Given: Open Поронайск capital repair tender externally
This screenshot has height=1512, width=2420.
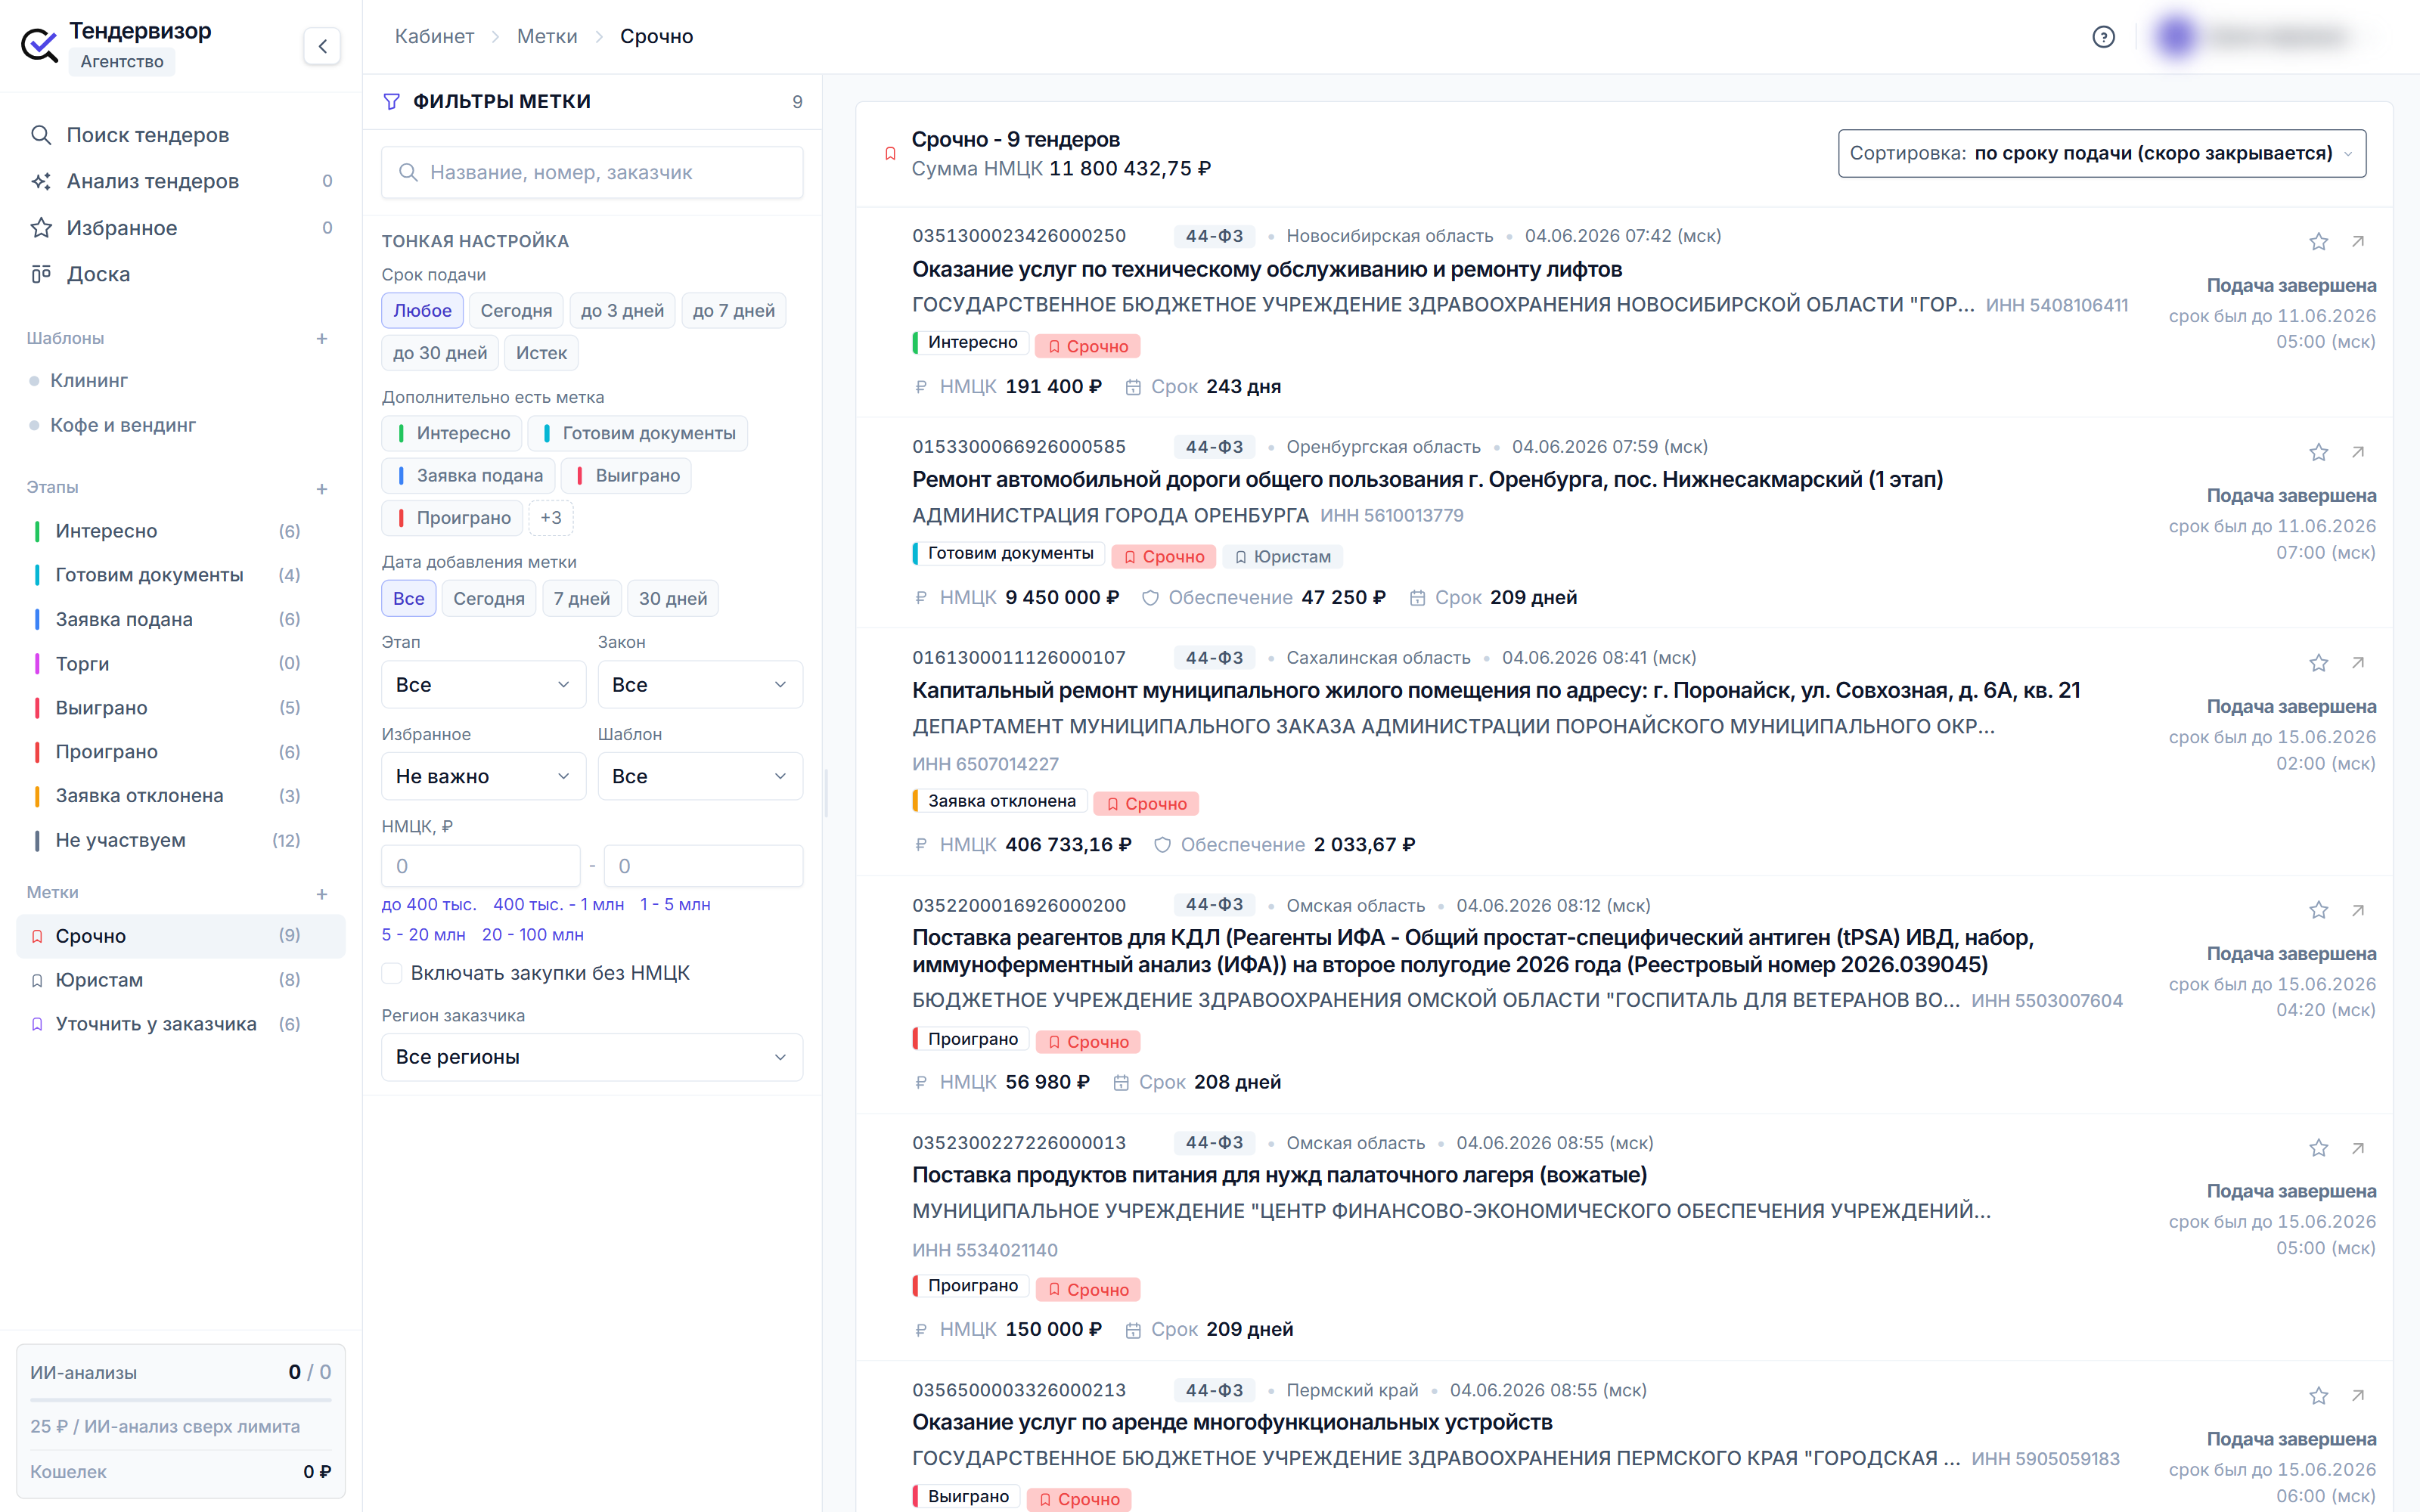Looking at the screenshot, I should tap(2358, 664).
